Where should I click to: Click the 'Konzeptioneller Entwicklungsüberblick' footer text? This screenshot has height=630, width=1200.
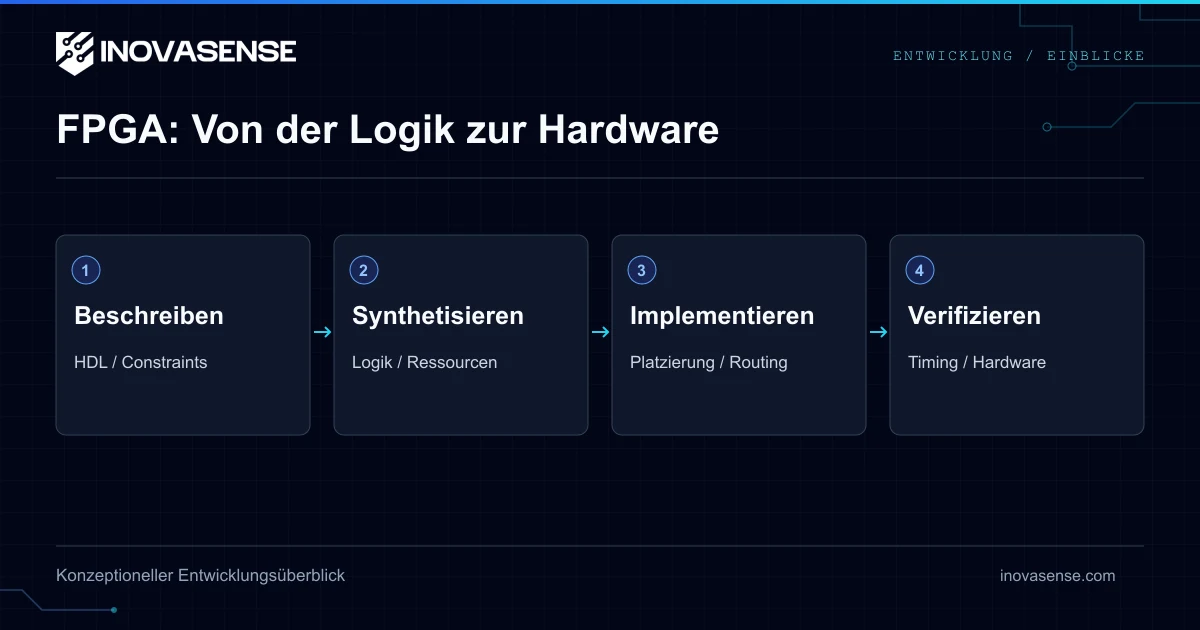coord(201,576)
